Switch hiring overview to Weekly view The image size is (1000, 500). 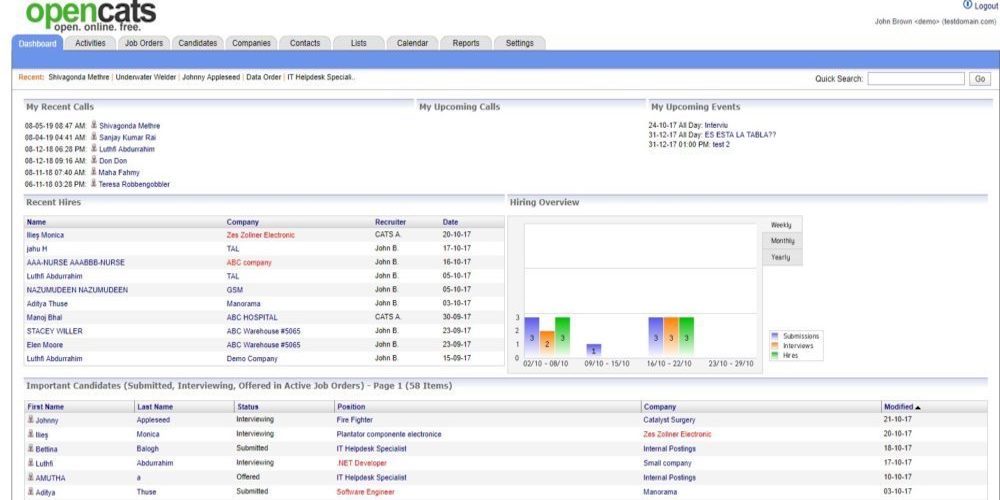[781, 225]
